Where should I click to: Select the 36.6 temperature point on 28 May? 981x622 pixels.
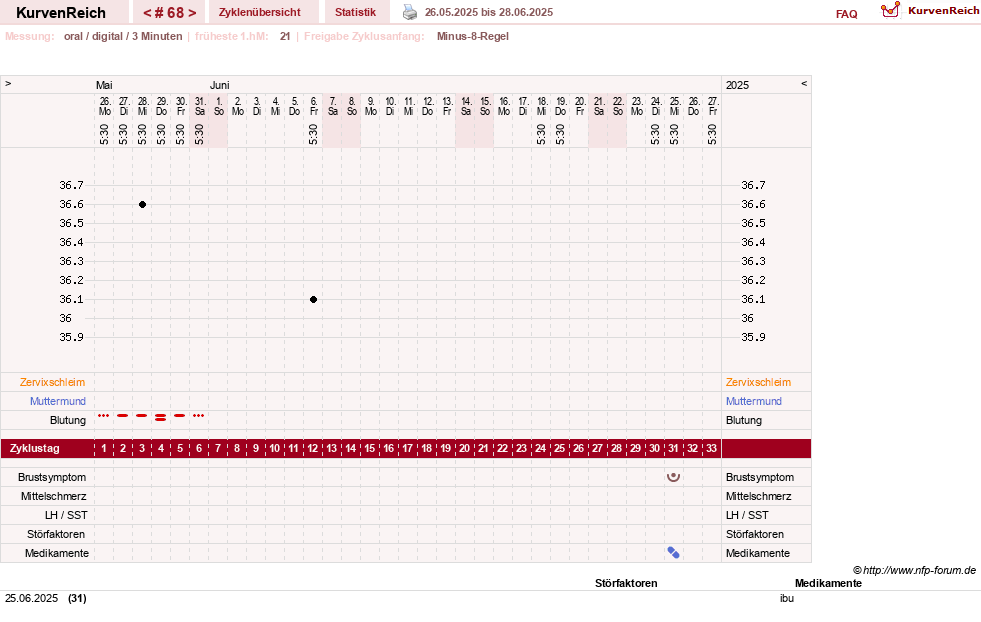(143, 205)
